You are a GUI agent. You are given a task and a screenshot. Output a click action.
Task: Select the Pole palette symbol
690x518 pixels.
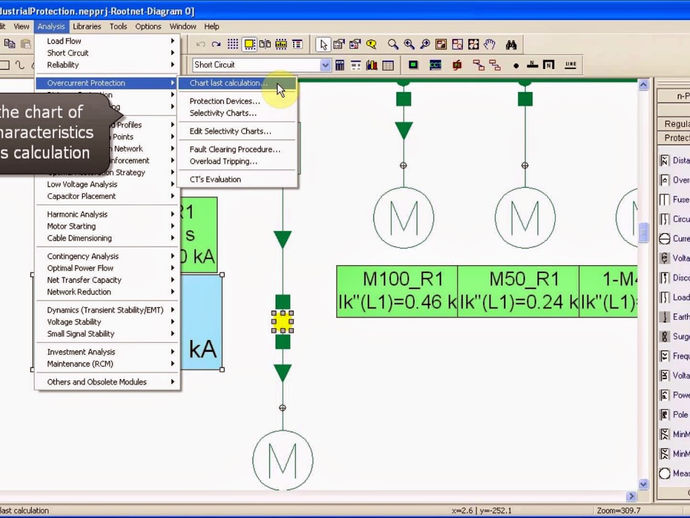tap(664, 415)
